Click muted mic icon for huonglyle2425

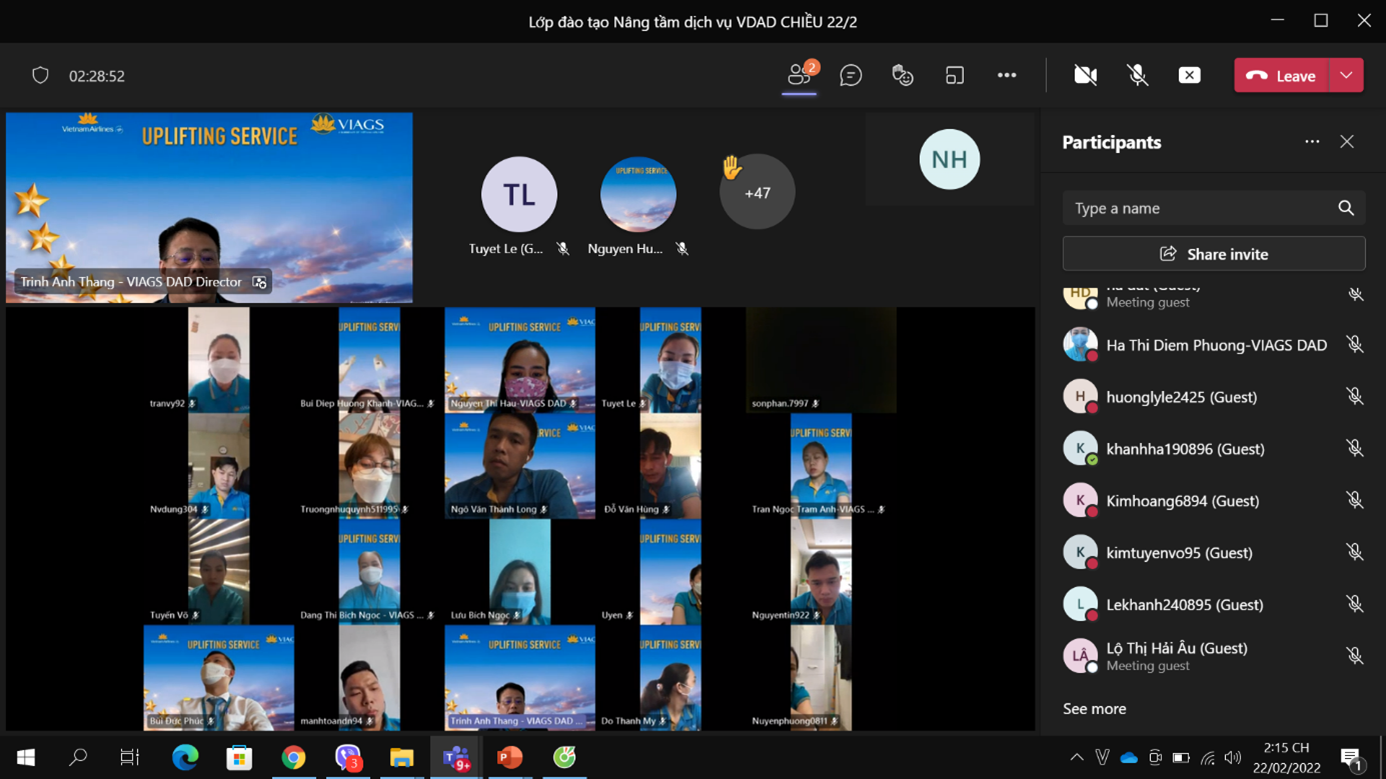pyautogui.click(x=1355, y=397)
